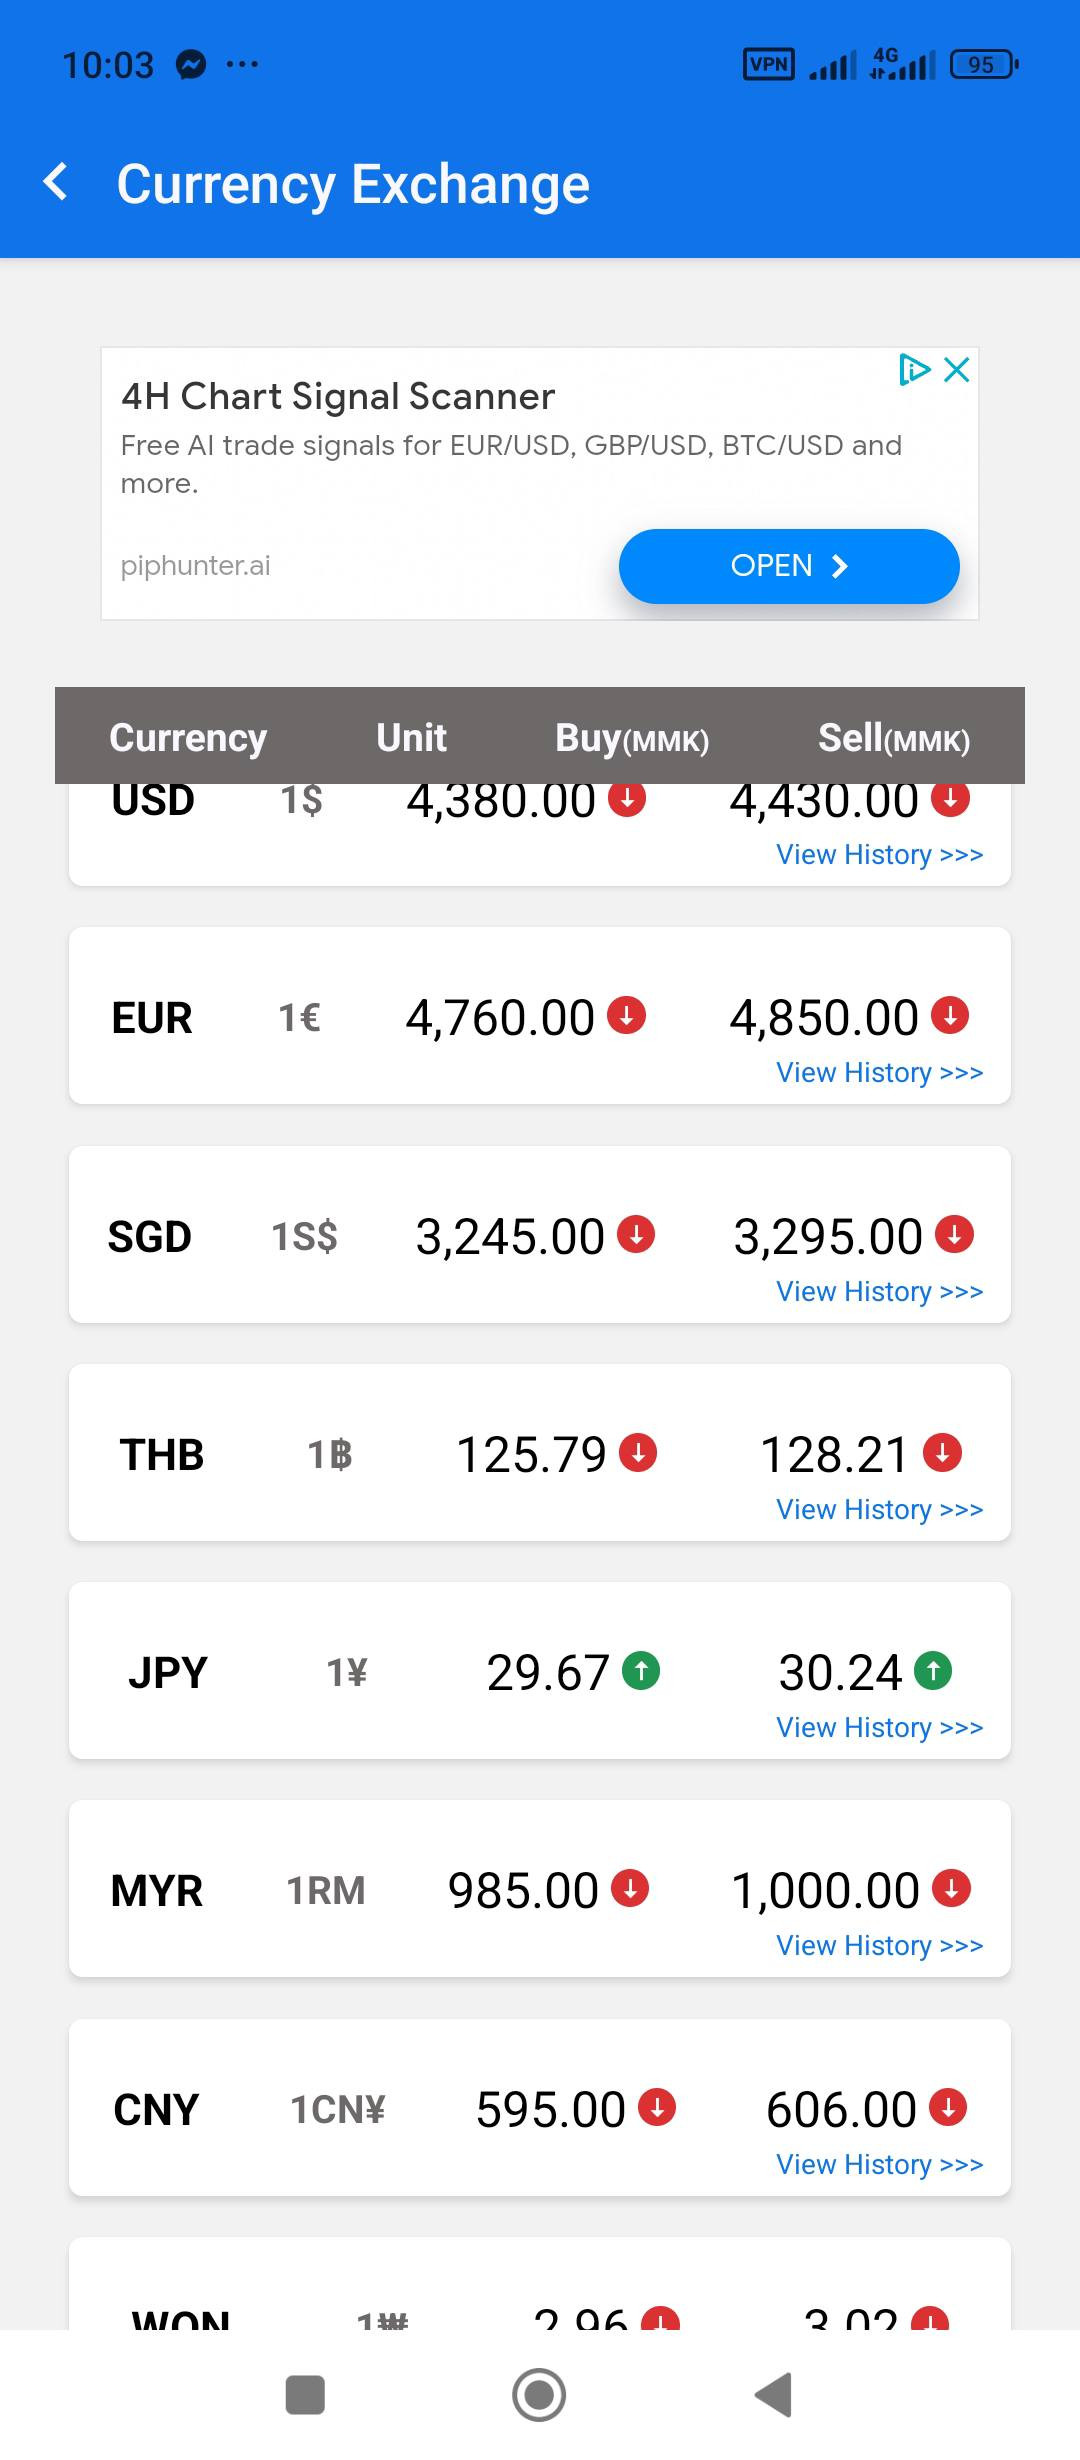Screen dimensions: 1080x2460
Task: Open recent apps square button
Action: pos(305,2395)
